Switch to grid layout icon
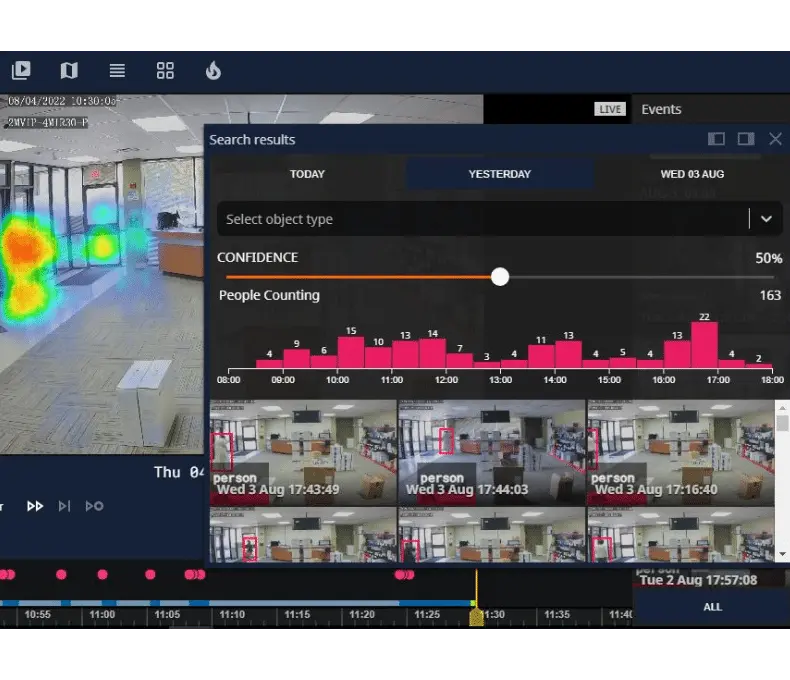The height and width of the screenshot is (680, 790). [x=165, y=71]
